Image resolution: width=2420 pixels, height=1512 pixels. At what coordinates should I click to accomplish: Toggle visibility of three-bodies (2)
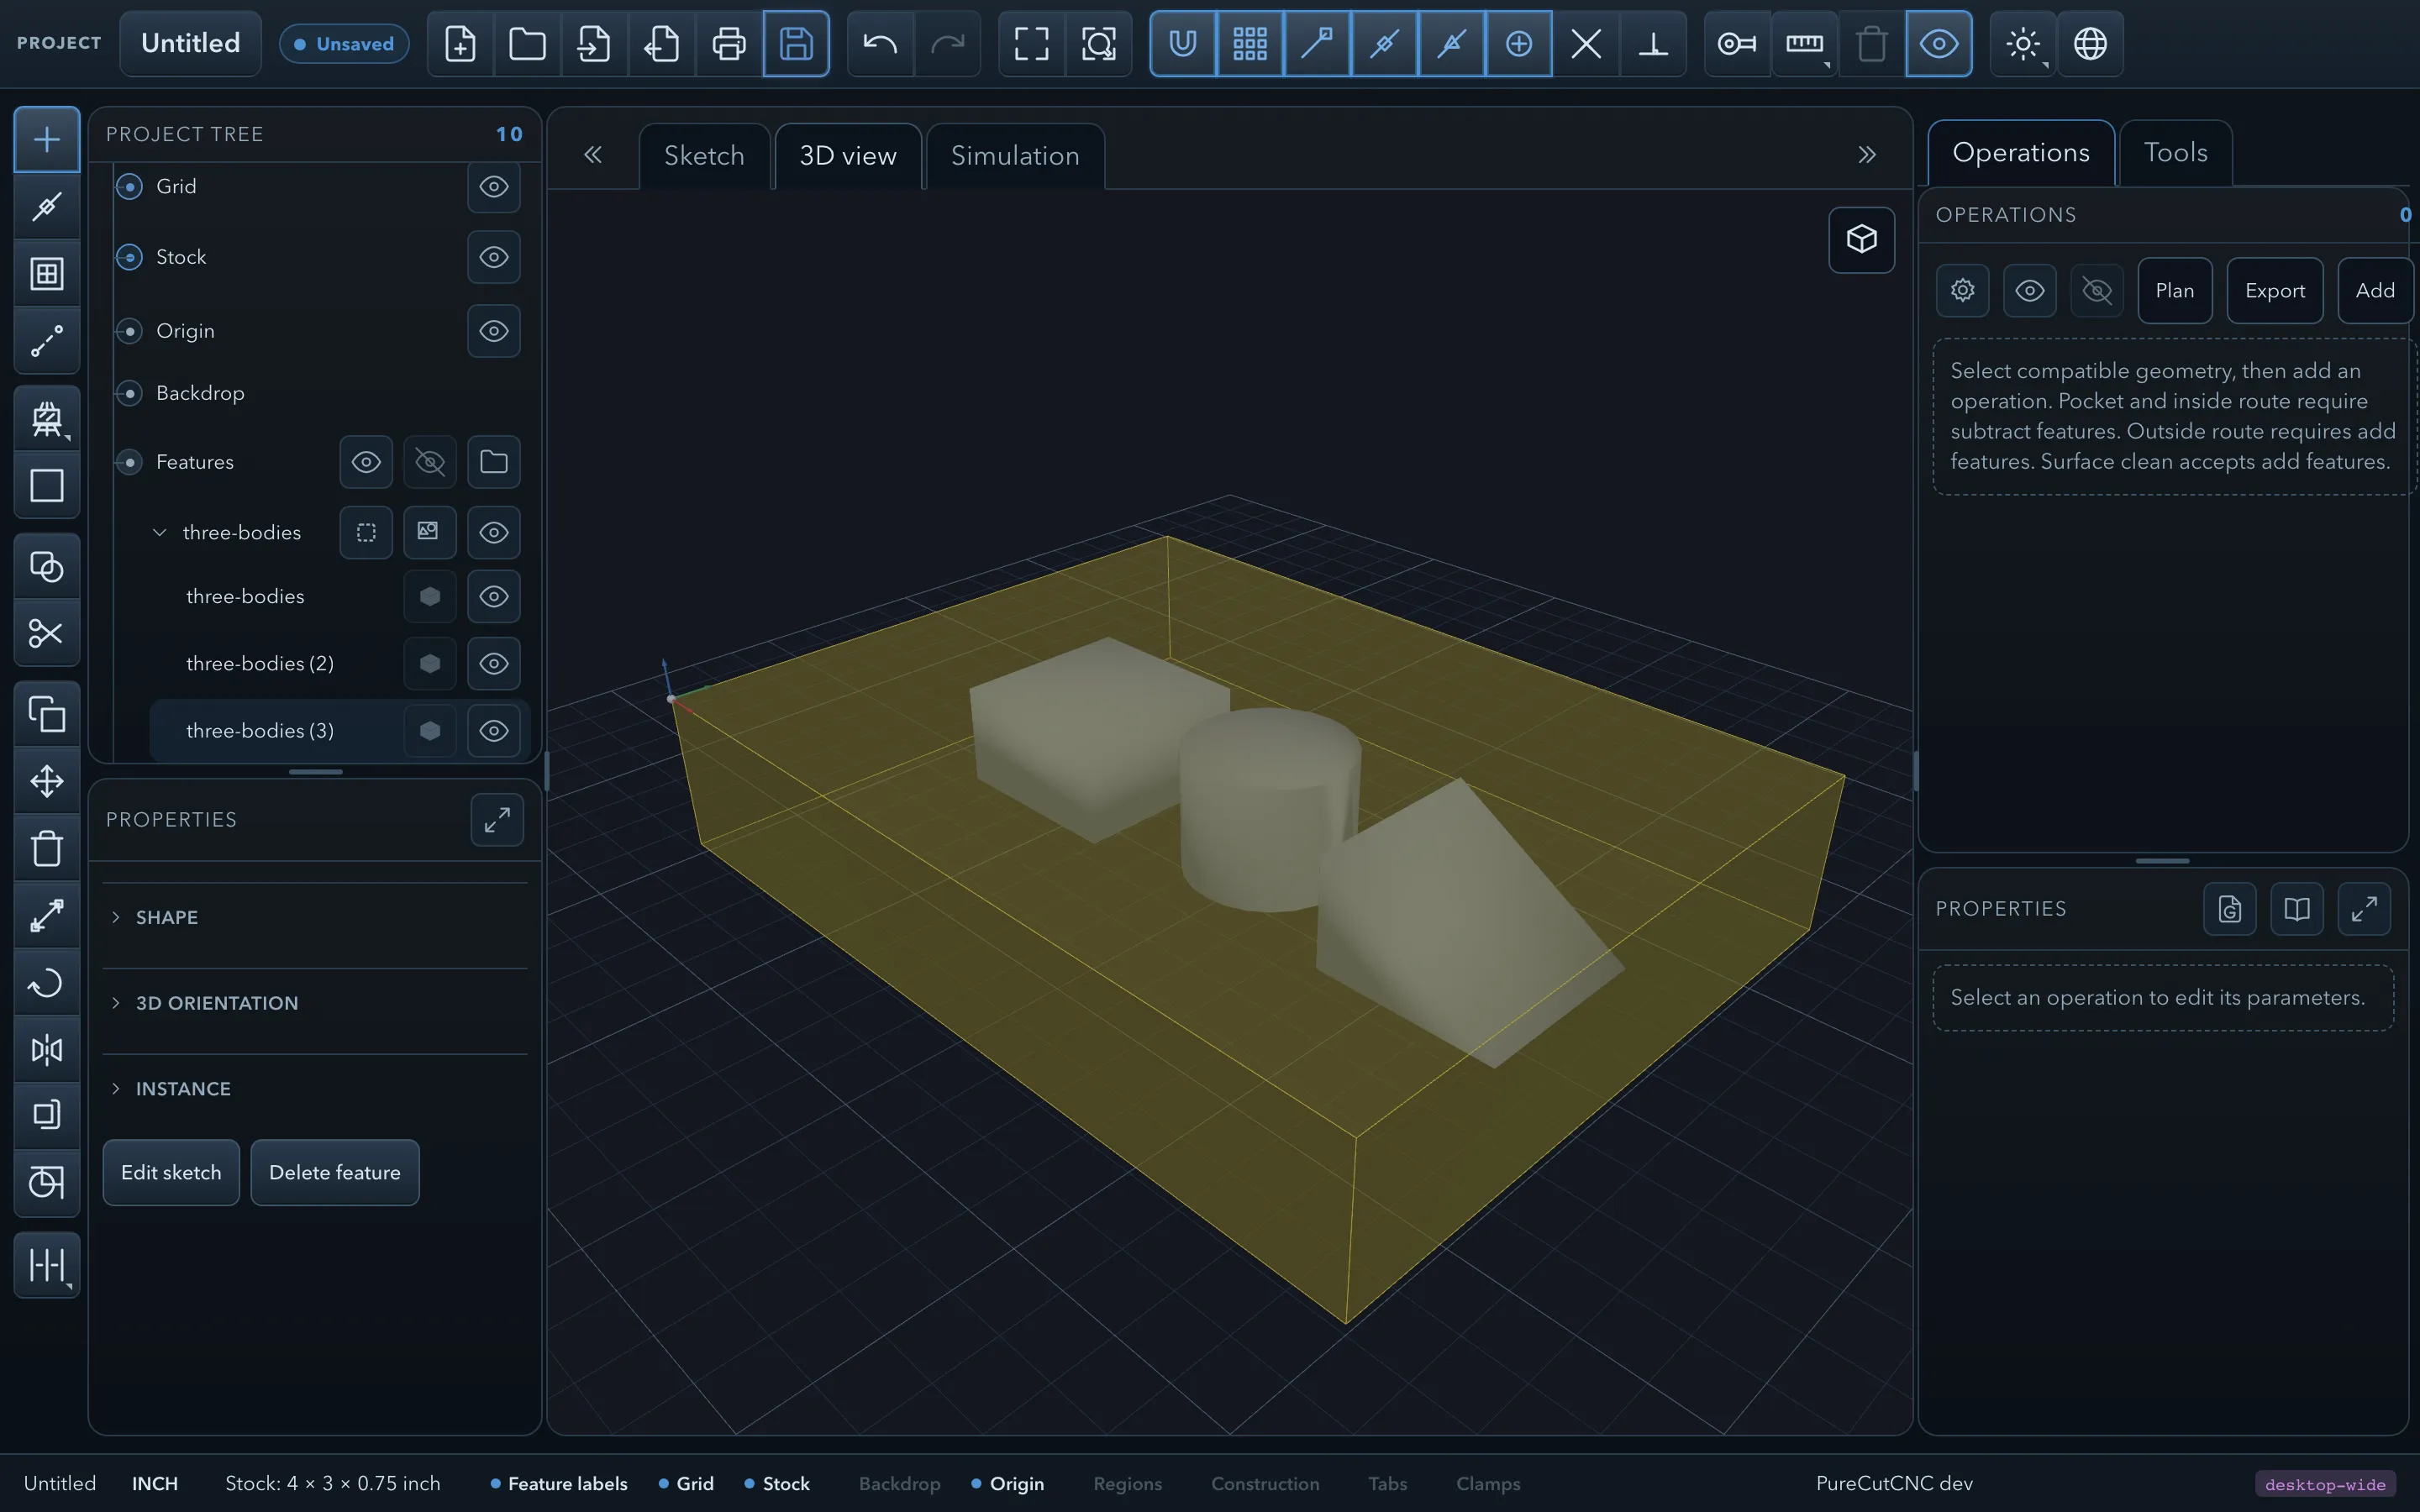[494, 664]
